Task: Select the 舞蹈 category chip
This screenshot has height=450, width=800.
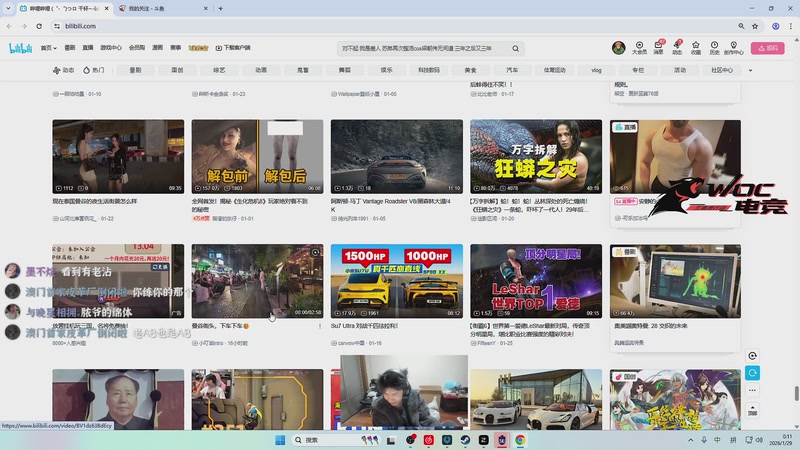Action: tap(344, 70)
